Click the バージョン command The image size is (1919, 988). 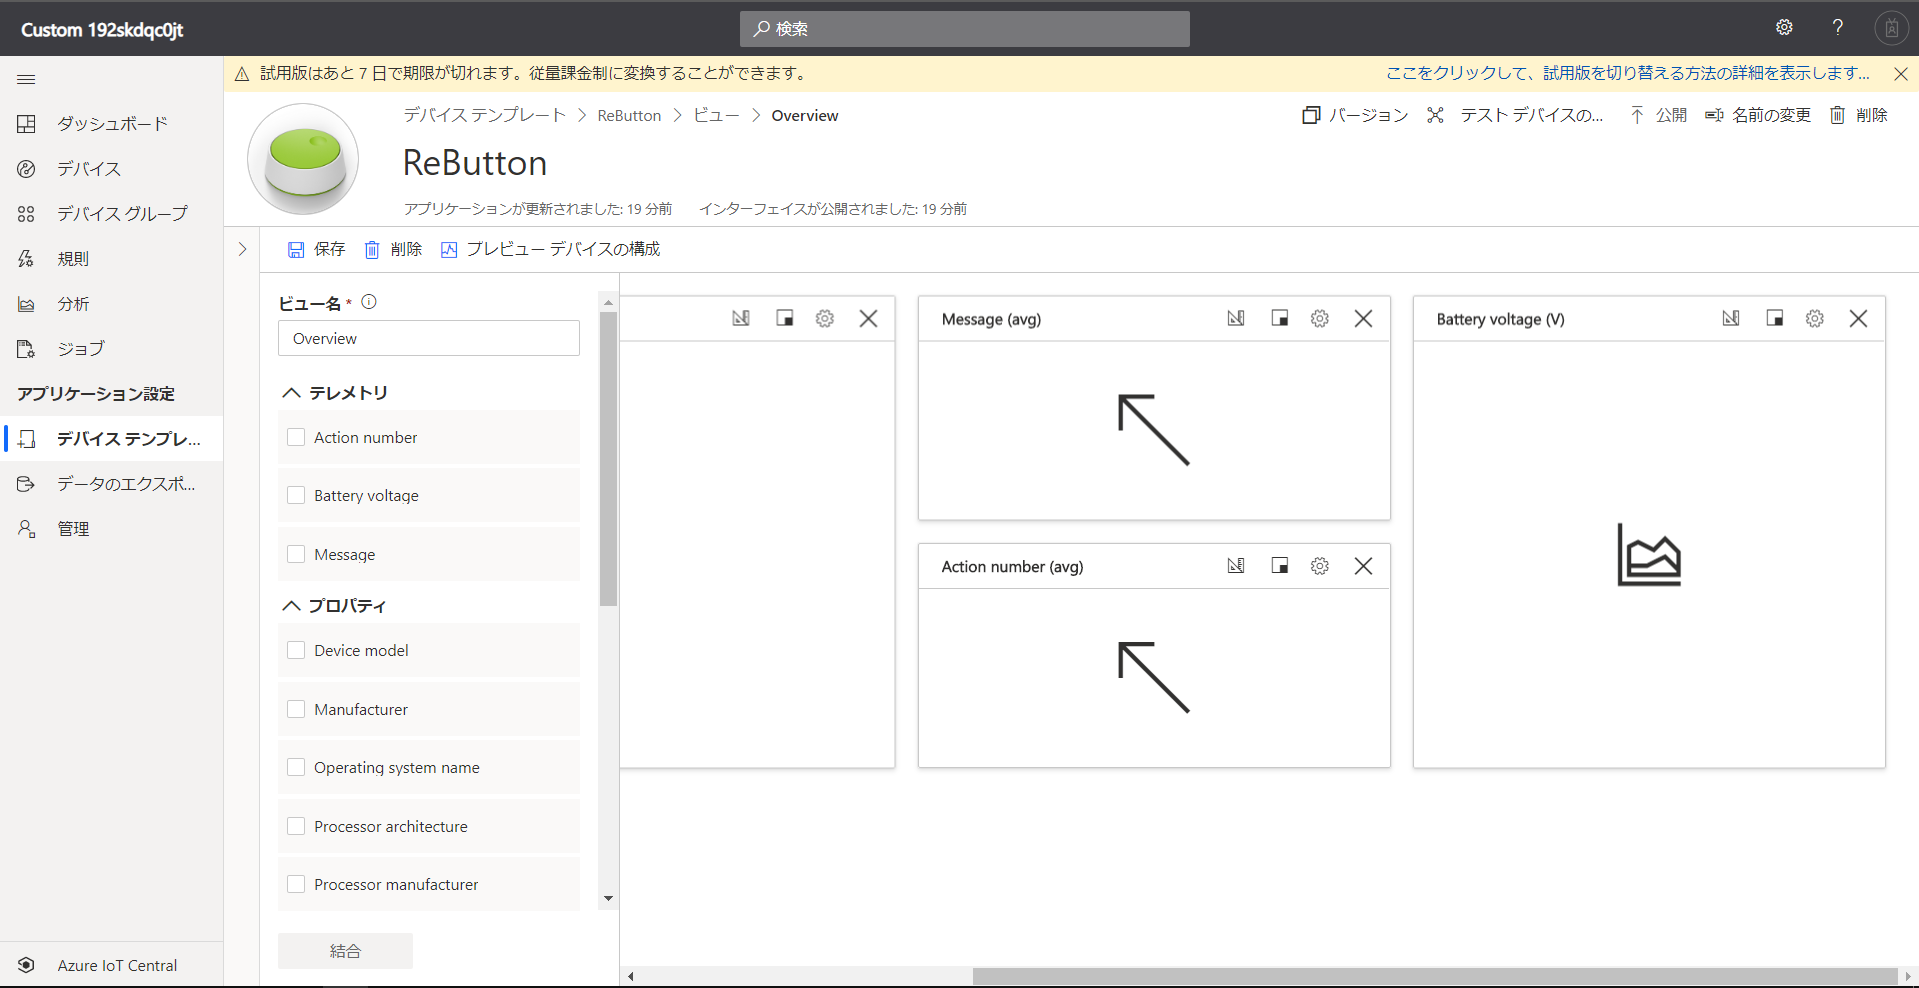[x=1355, y=115]
